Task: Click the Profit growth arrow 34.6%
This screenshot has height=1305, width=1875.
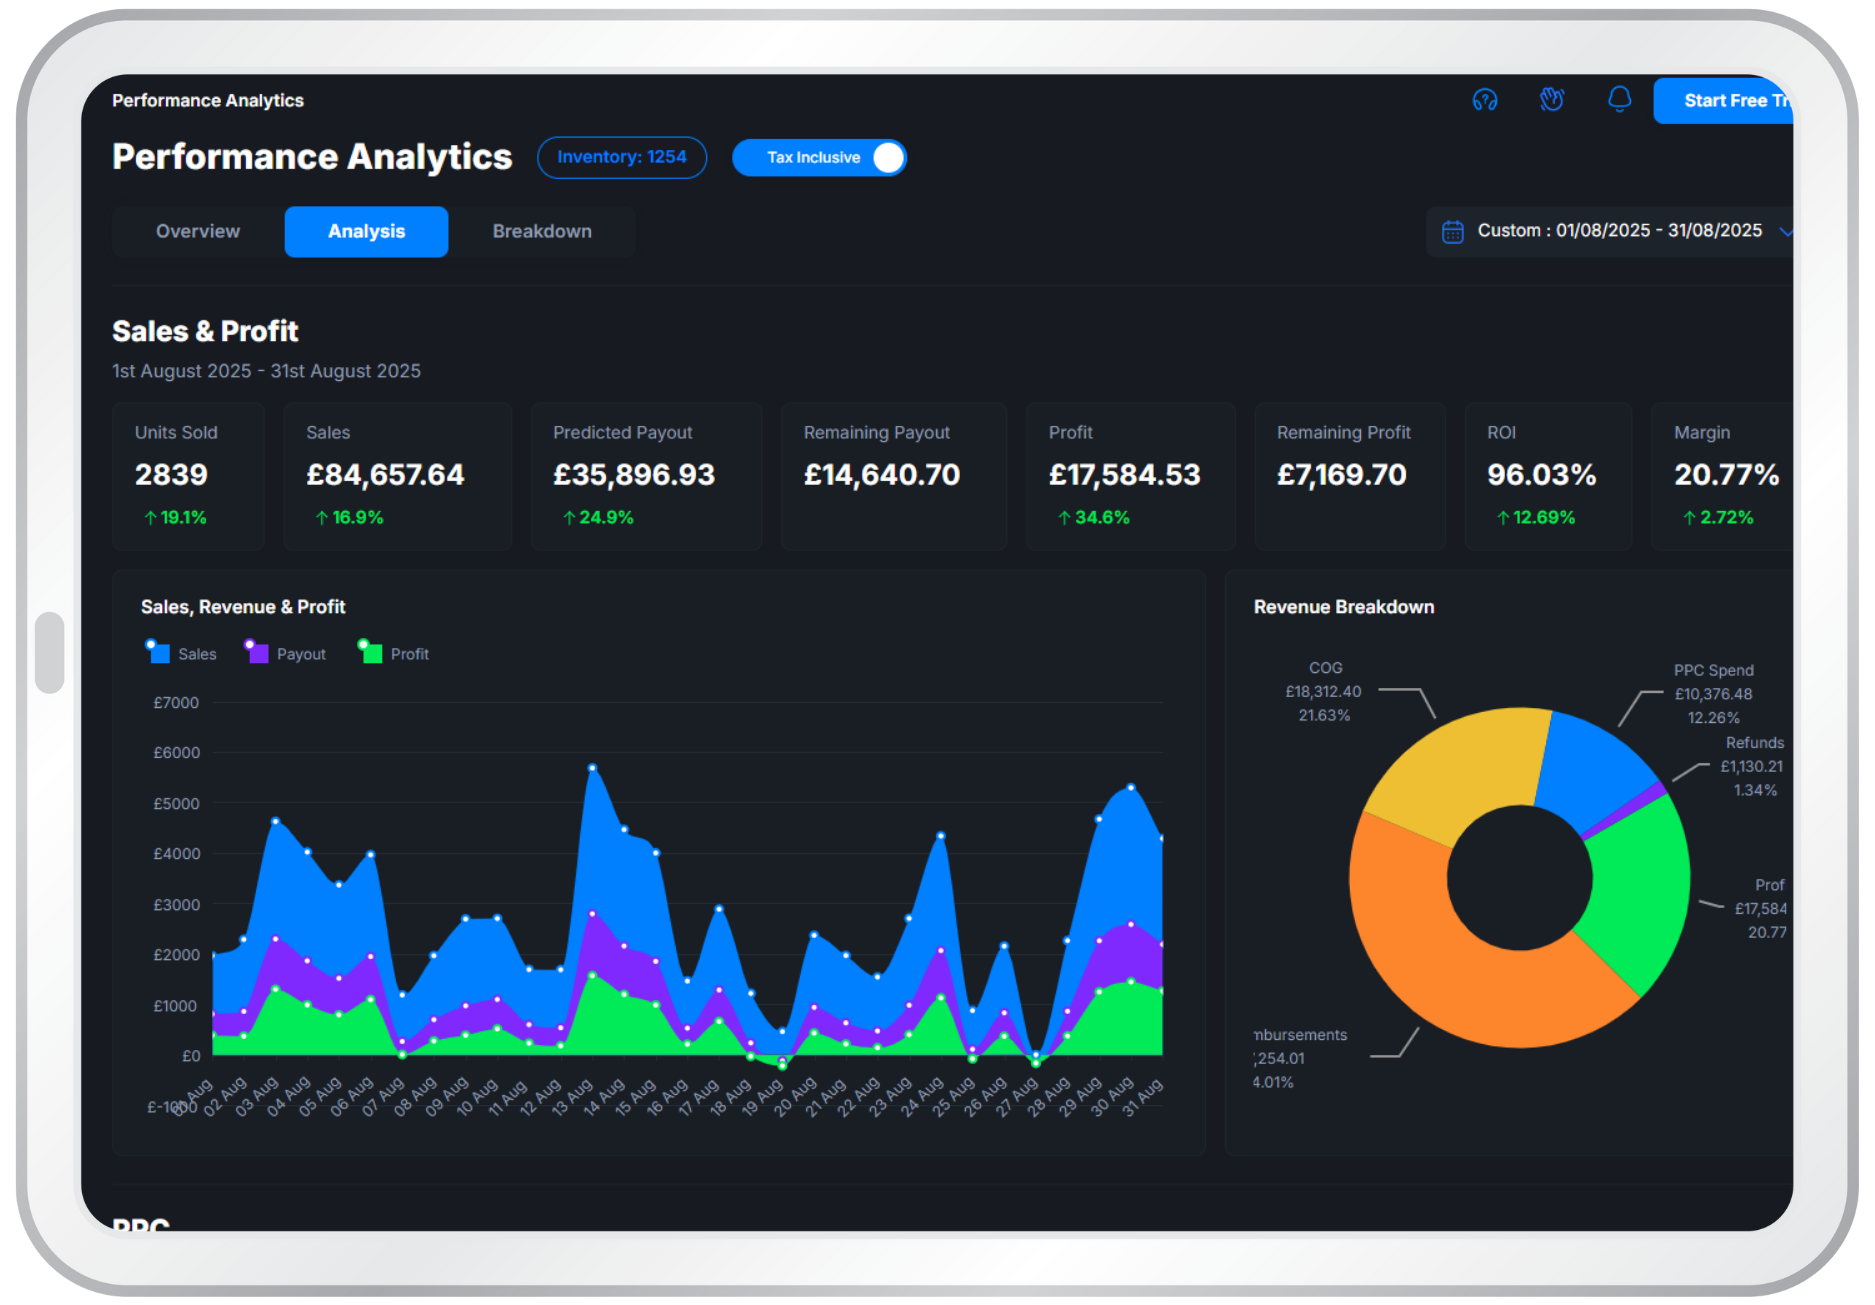Action: click(1064, 518)
